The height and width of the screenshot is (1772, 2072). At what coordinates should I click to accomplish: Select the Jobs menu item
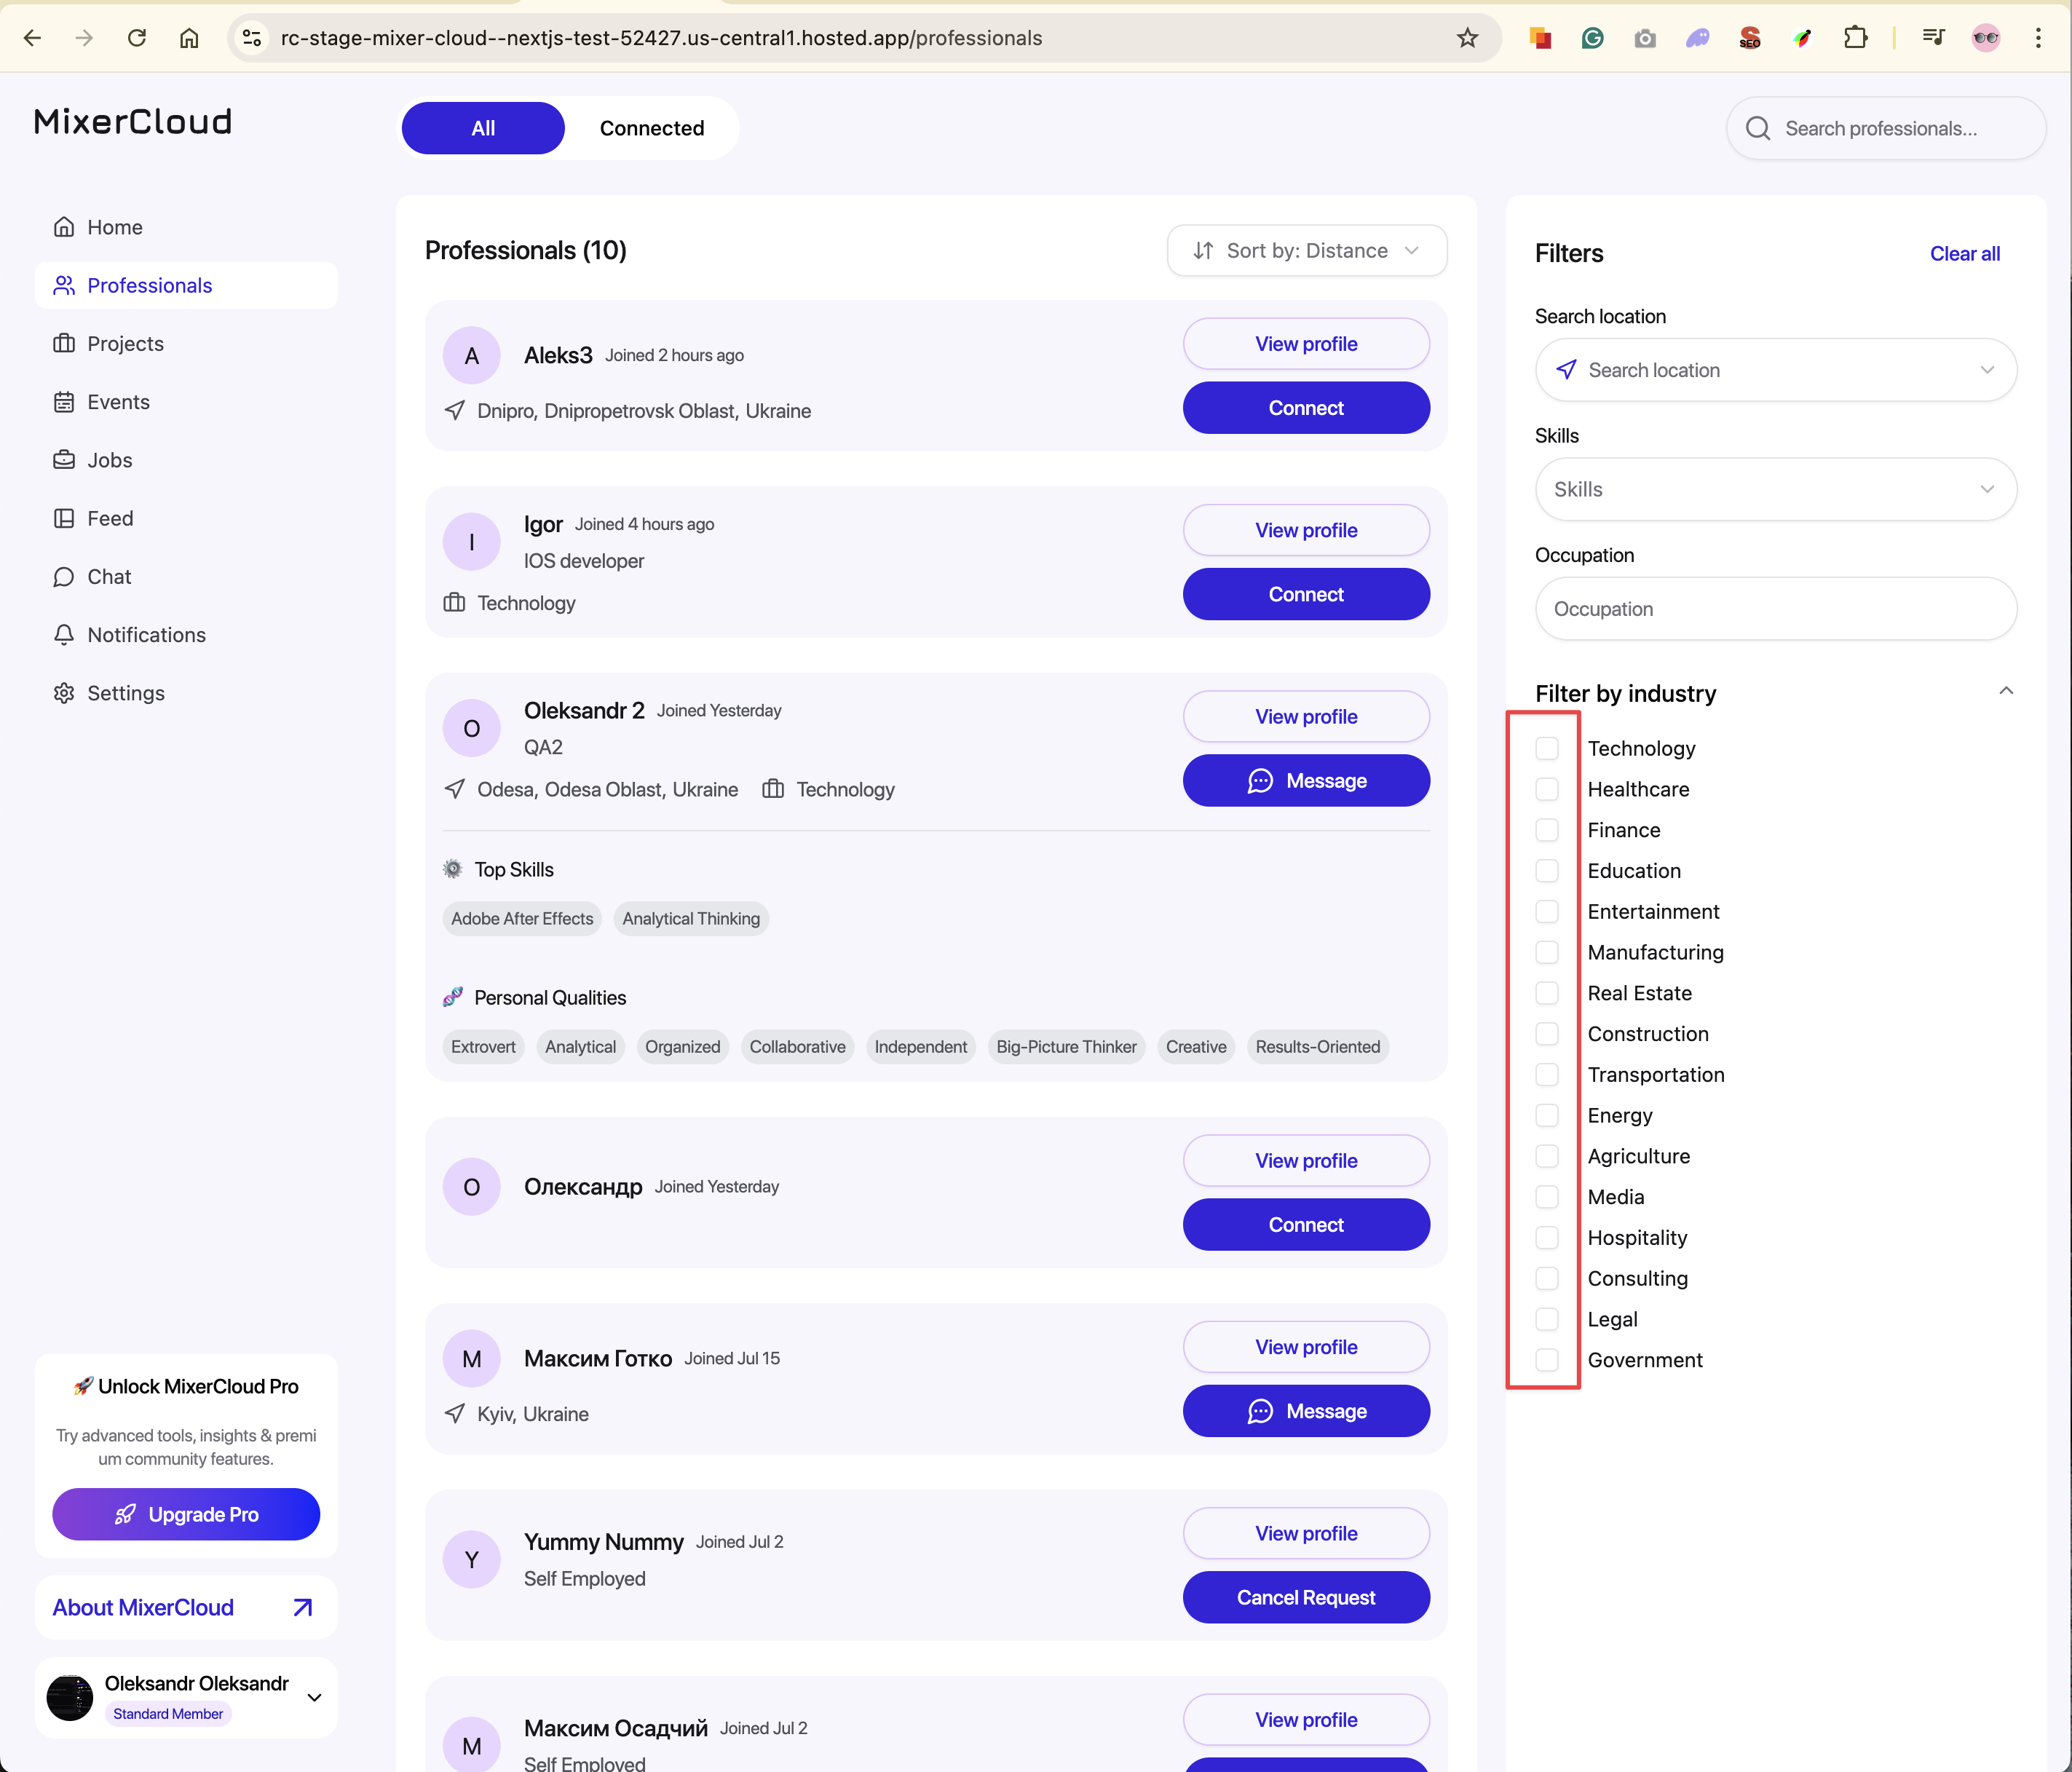tap(110, 460)
